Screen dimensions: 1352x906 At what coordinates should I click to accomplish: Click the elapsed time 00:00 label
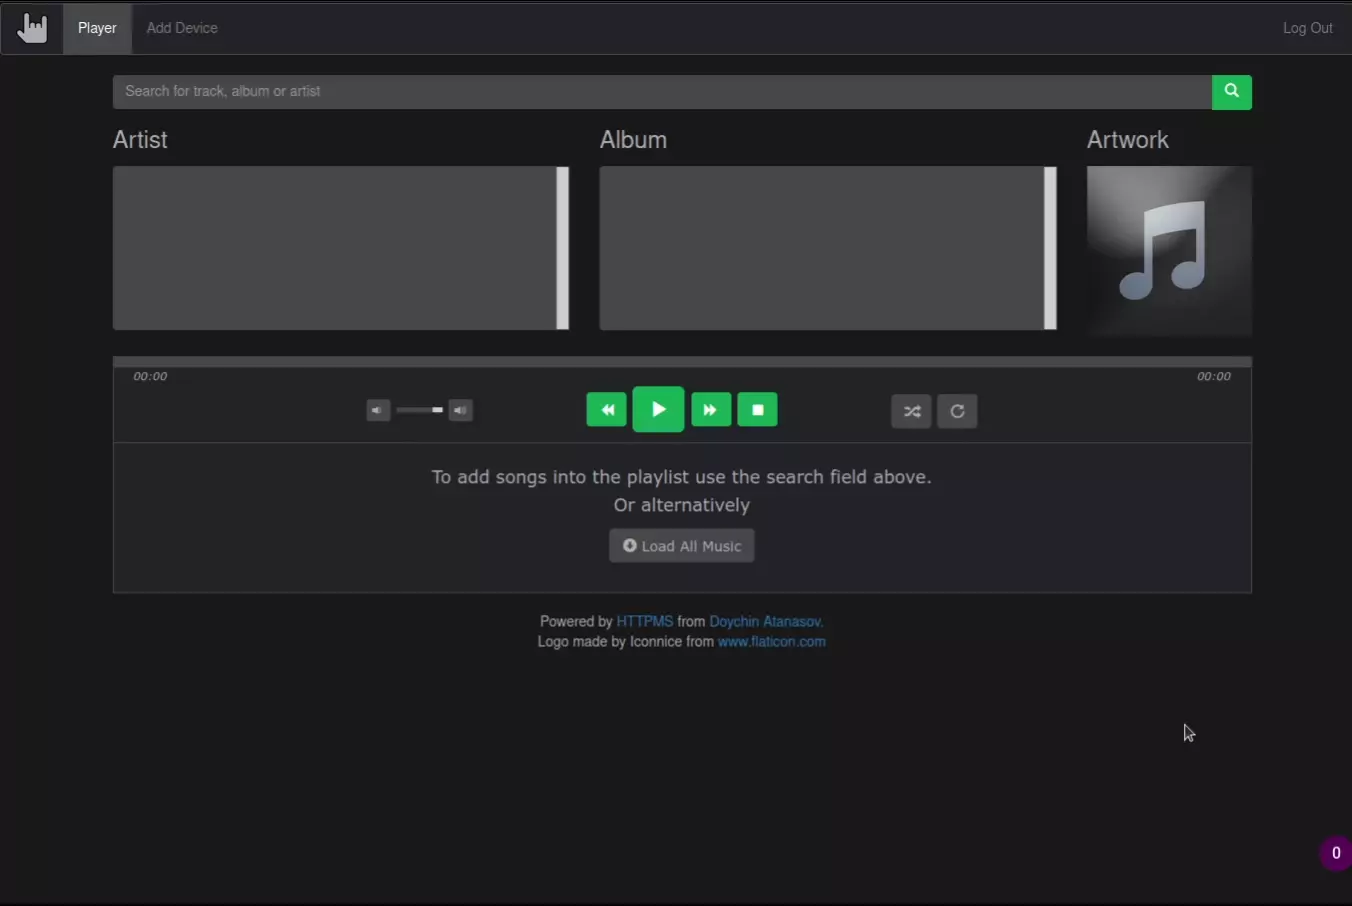(x=150, y=376)
